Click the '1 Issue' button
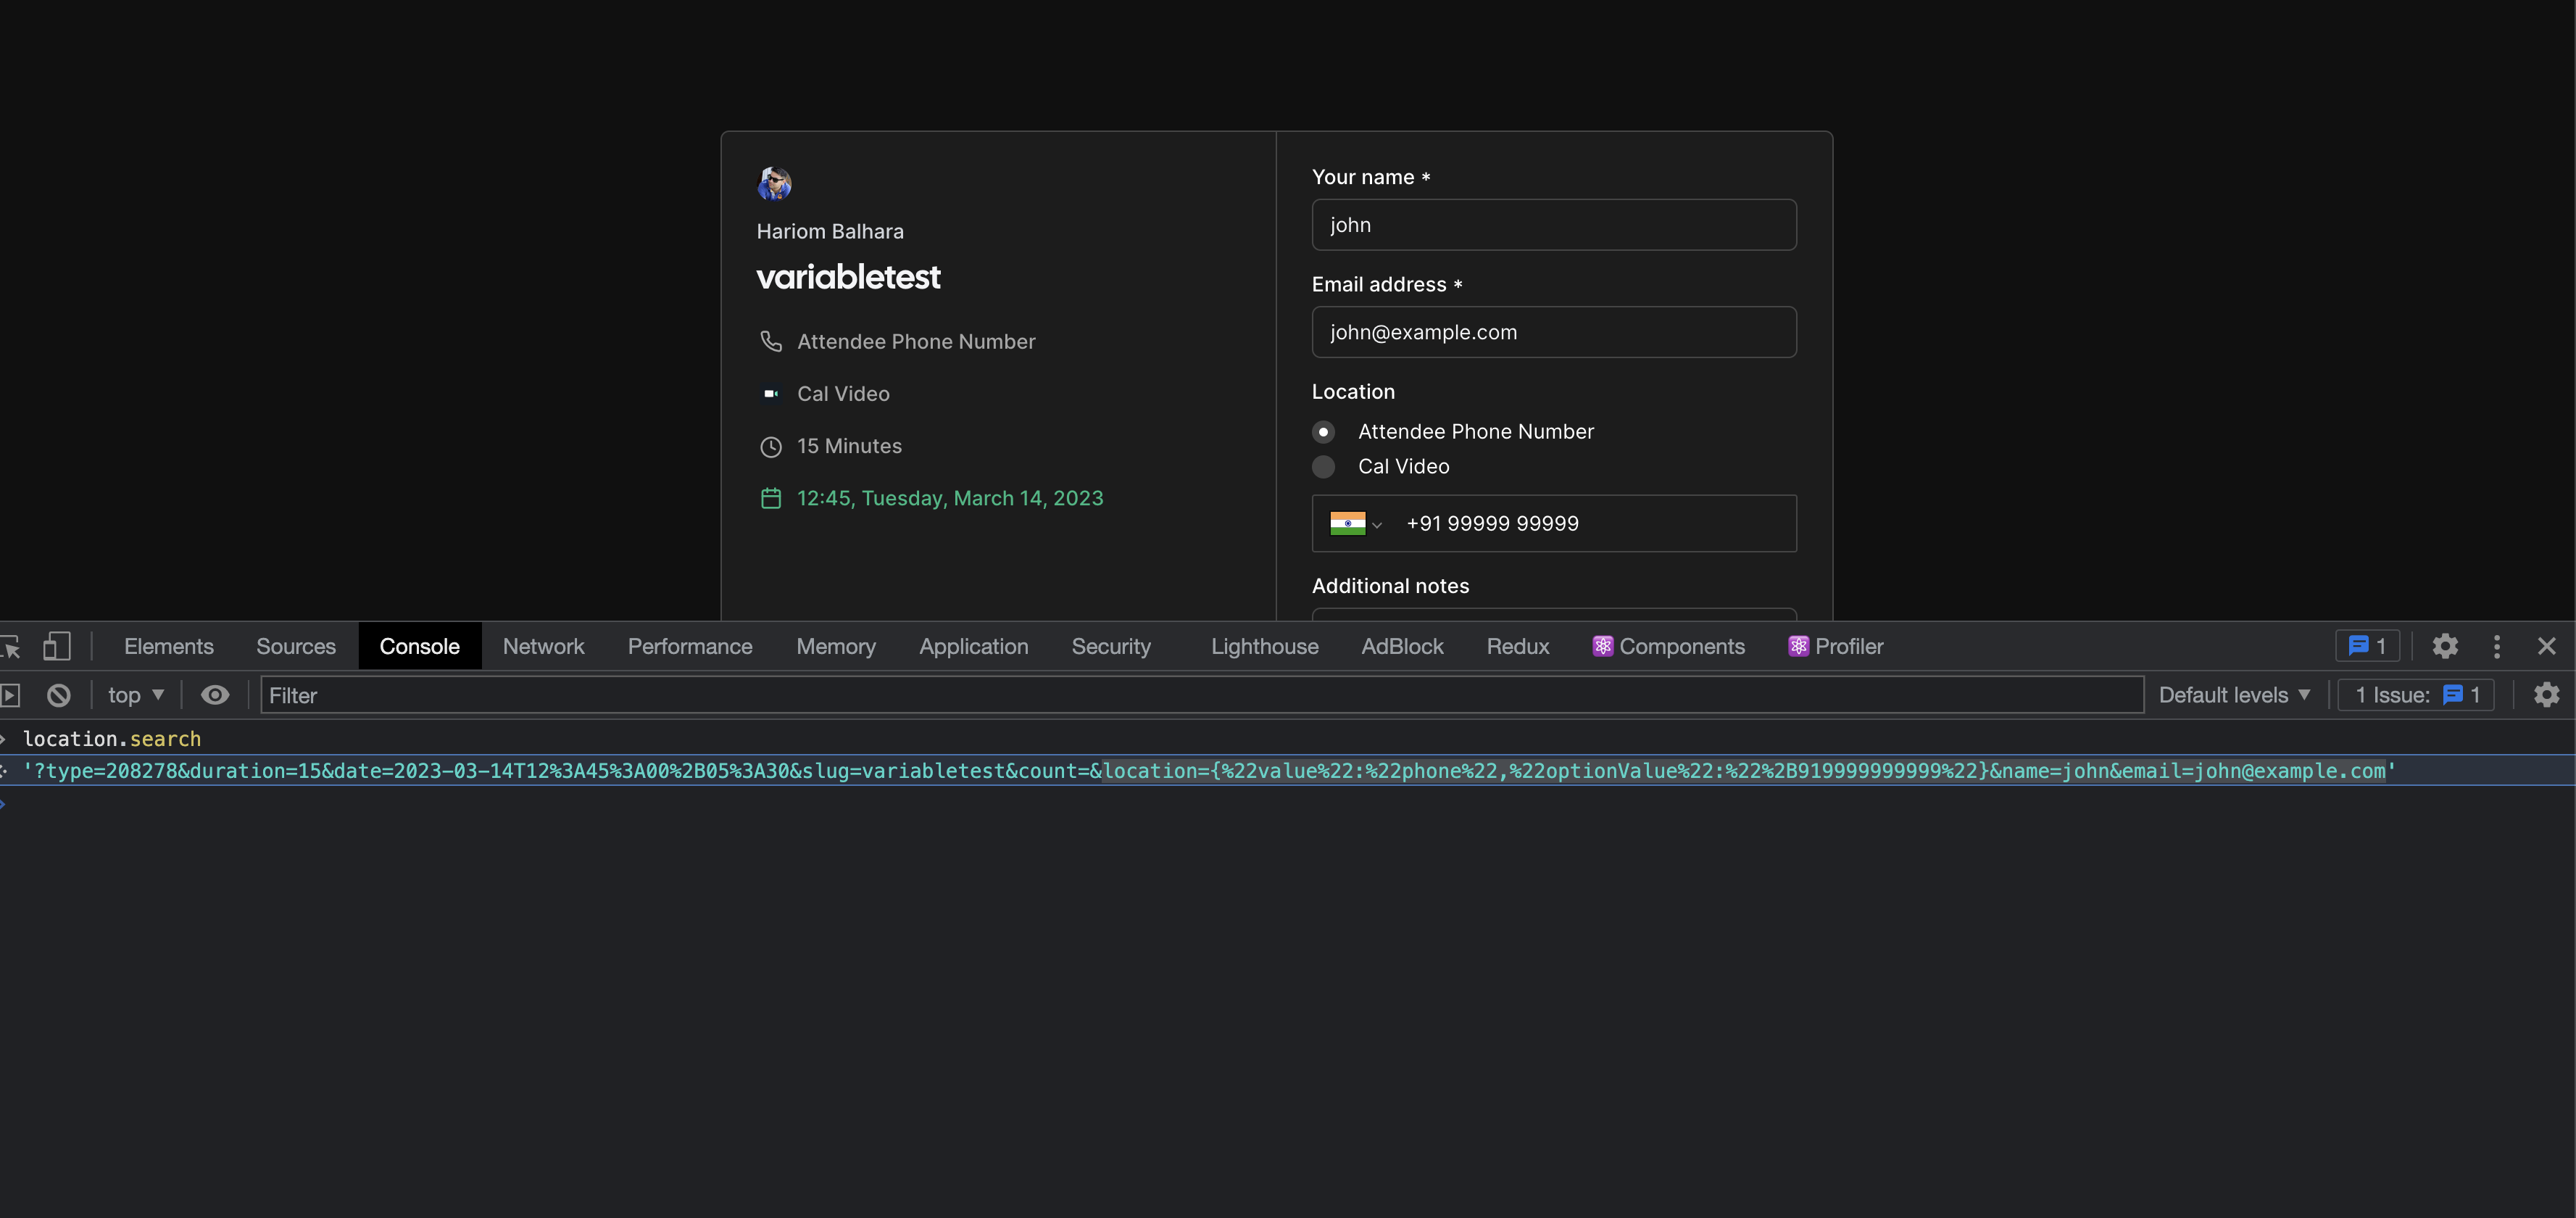 2415,695
